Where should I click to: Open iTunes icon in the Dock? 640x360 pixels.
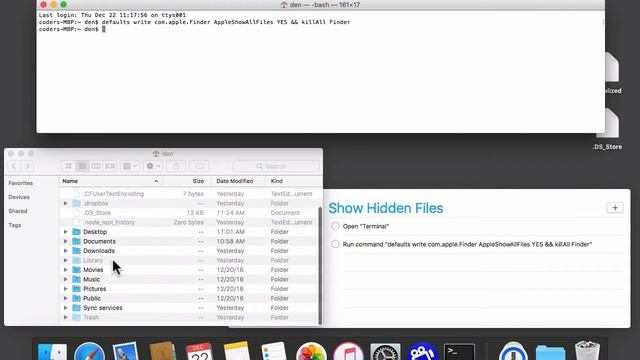(x=348, y=351)
